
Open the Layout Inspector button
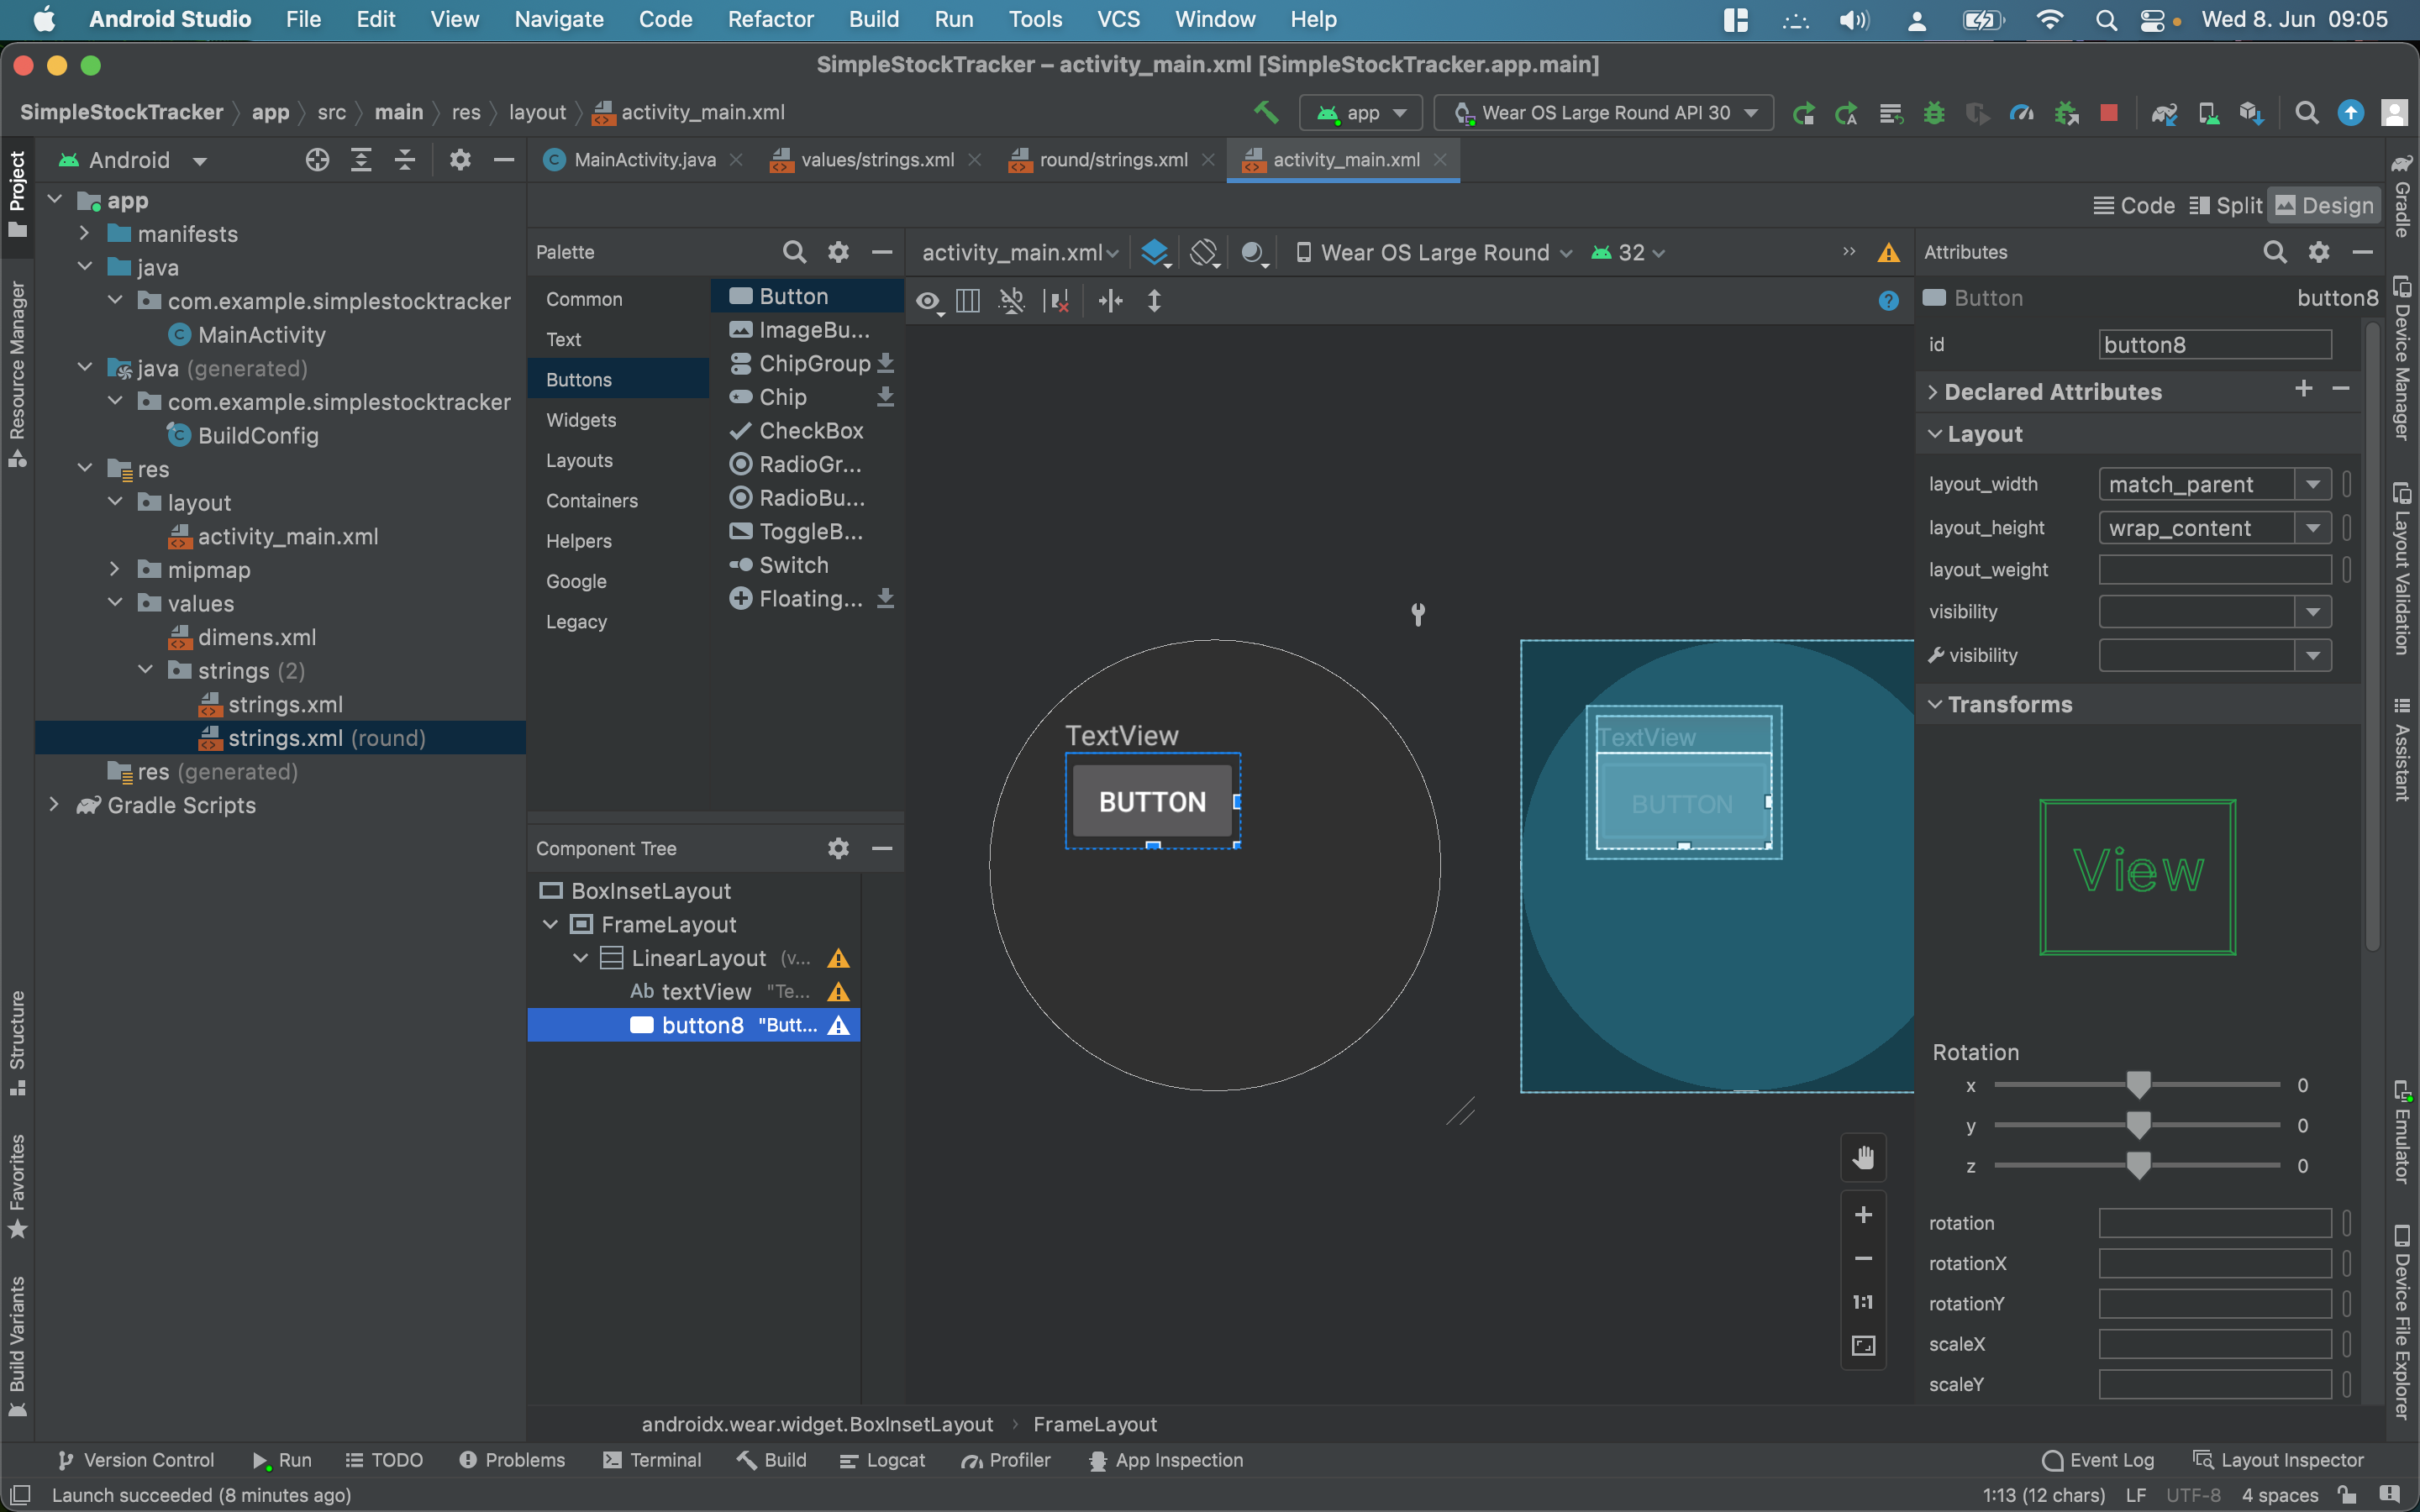(2277, 1460)
